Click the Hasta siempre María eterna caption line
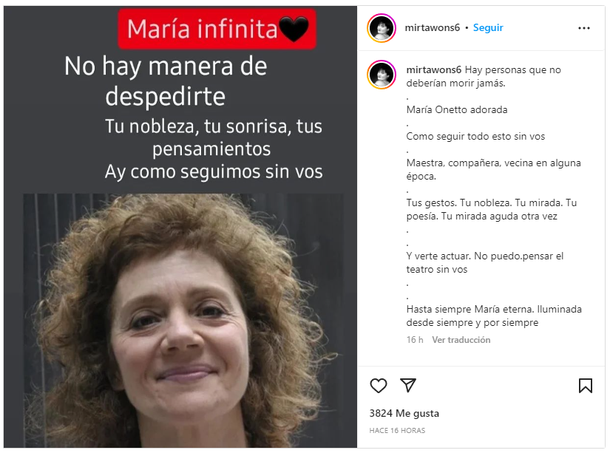The height and width of the screenshot is (453, 610). [494, 316]
